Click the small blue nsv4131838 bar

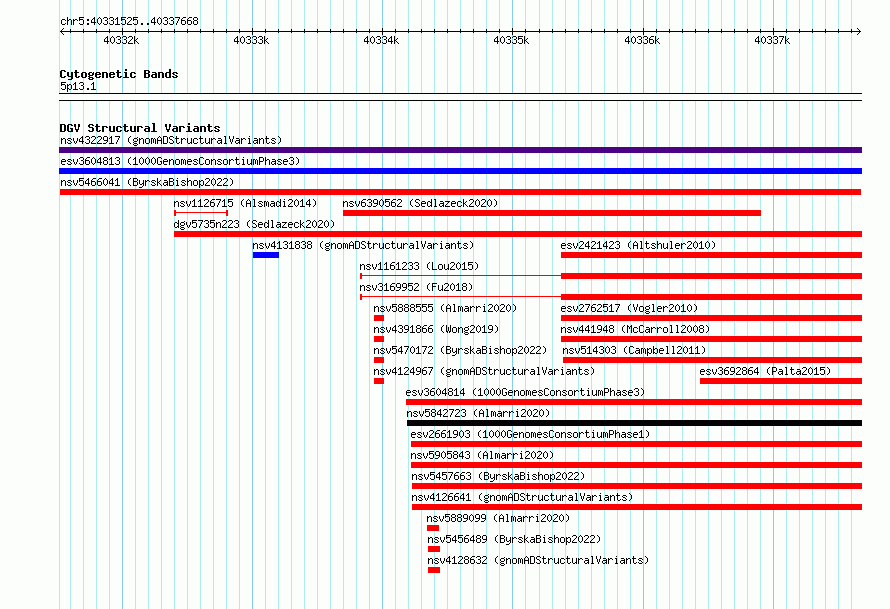pos(266,255)
